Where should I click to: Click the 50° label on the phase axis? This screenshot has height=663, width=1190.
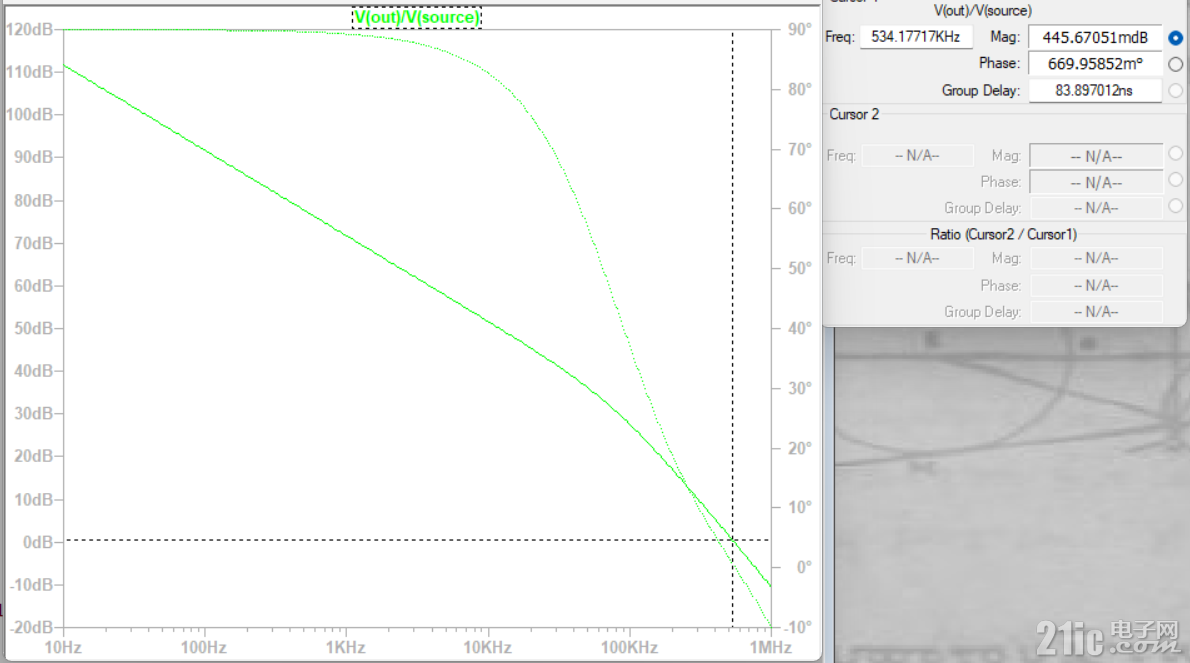pos(799,268)
